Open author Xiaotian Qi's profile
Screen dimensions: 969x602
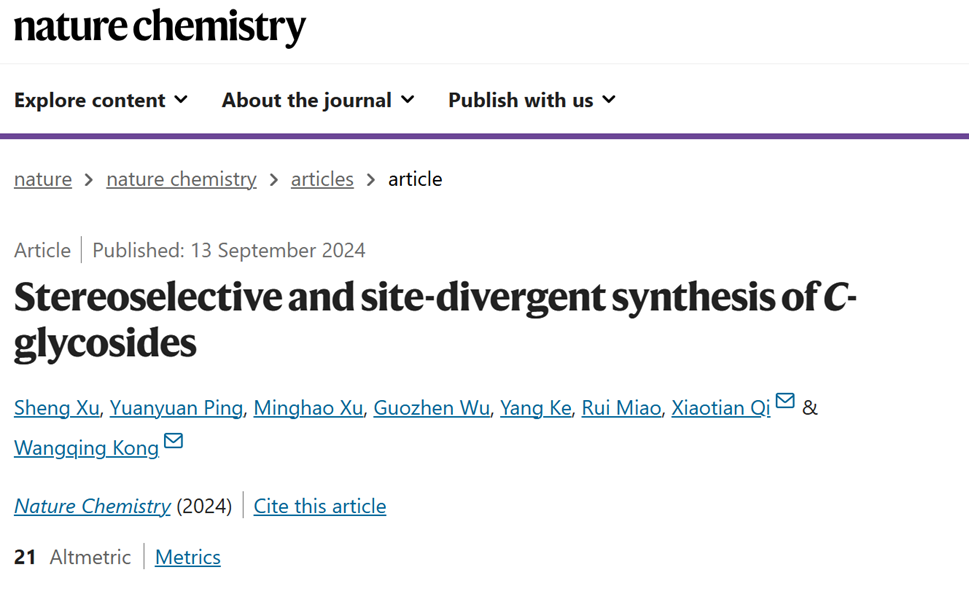[x=721, y=408]
